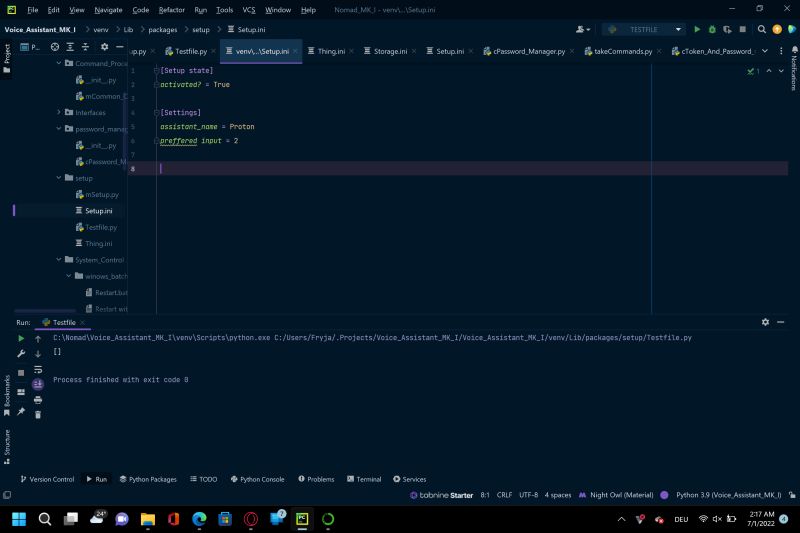Open the Refactor menu
This screenshot has height=533, width=800.
pyautogui.click(x=171, y=10)
